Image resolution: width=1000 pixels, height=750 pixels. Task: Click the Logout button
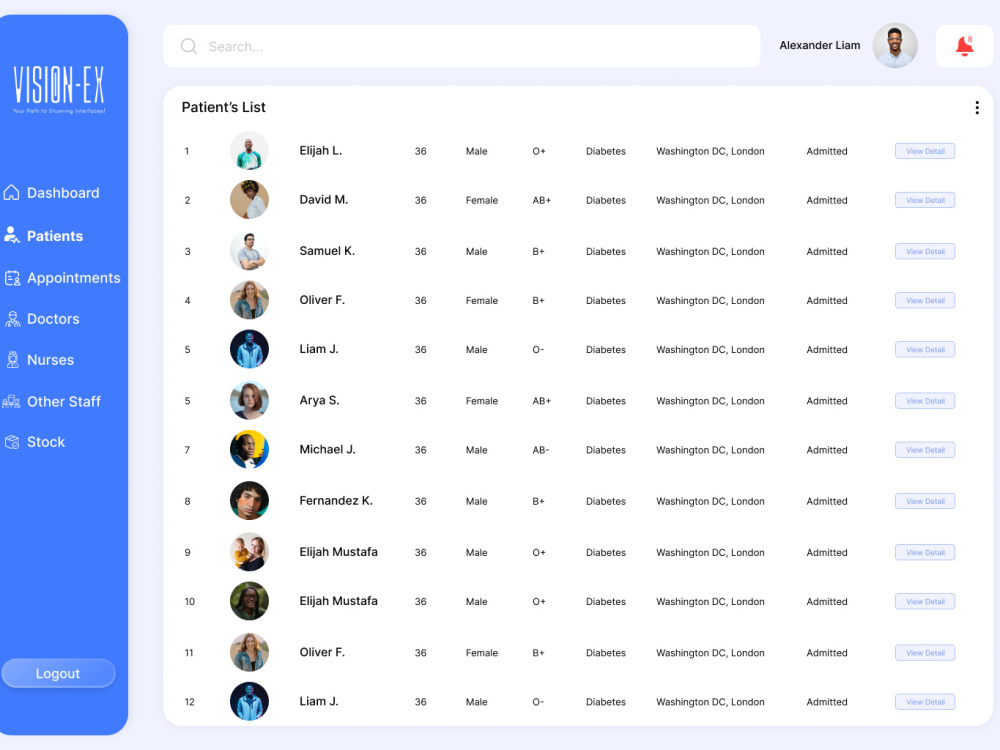click(x=58, y=673)
